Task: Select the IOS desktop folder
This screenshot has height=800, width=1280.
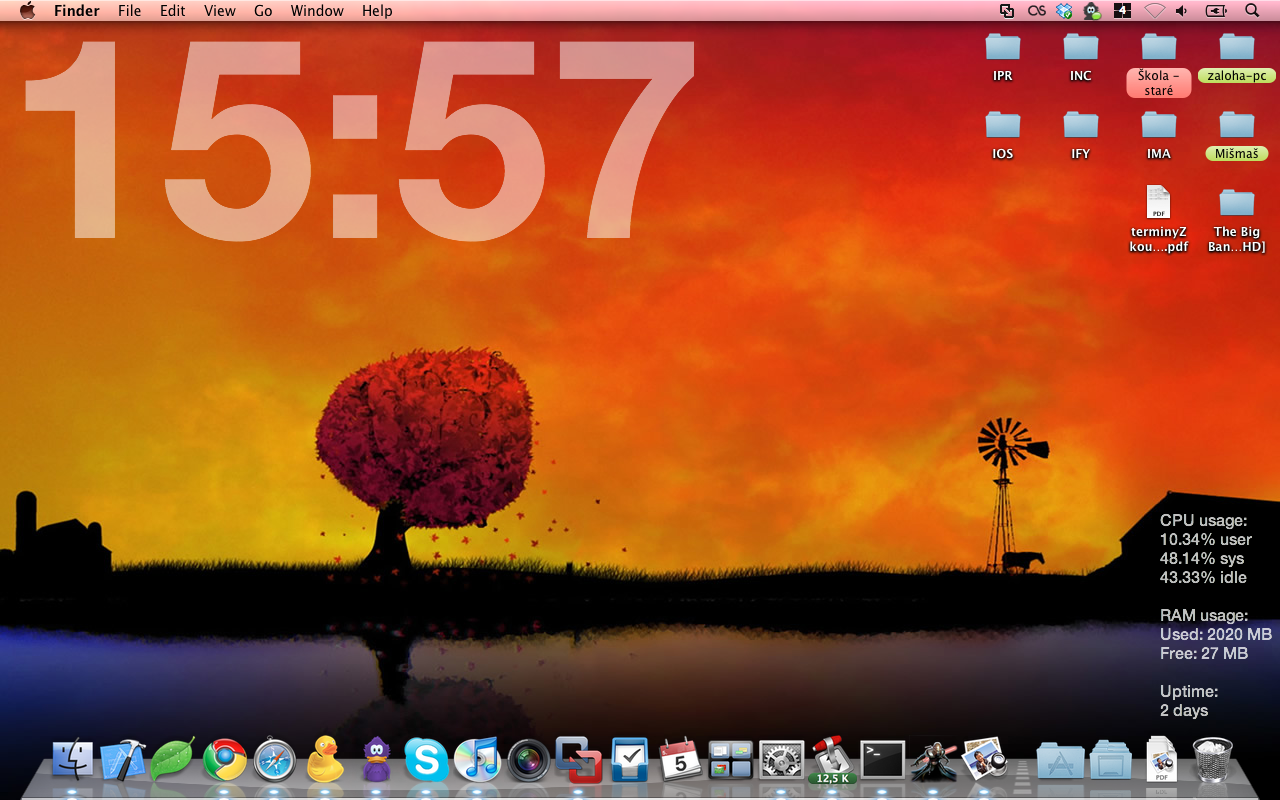Action: pyautogui.click(x=1003, y=124)
